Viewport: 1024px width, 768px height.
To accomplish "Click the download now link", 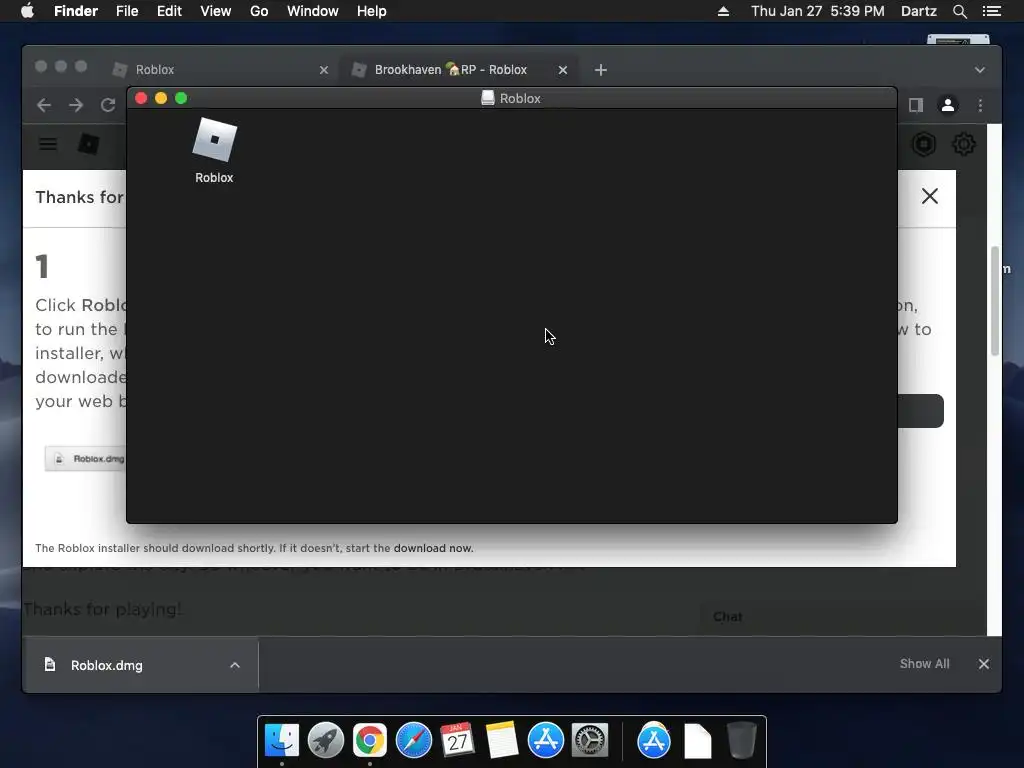I will 432,548.
